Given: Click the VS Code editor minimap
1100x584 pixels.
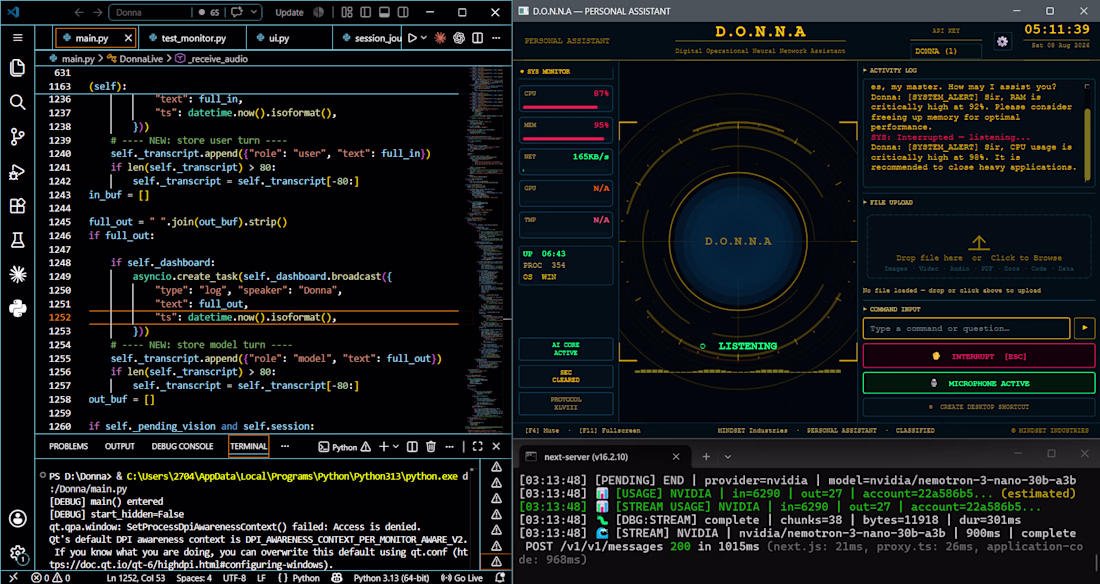Looking at the screenshot, I should pyautogui.click(x=485, y=249).
